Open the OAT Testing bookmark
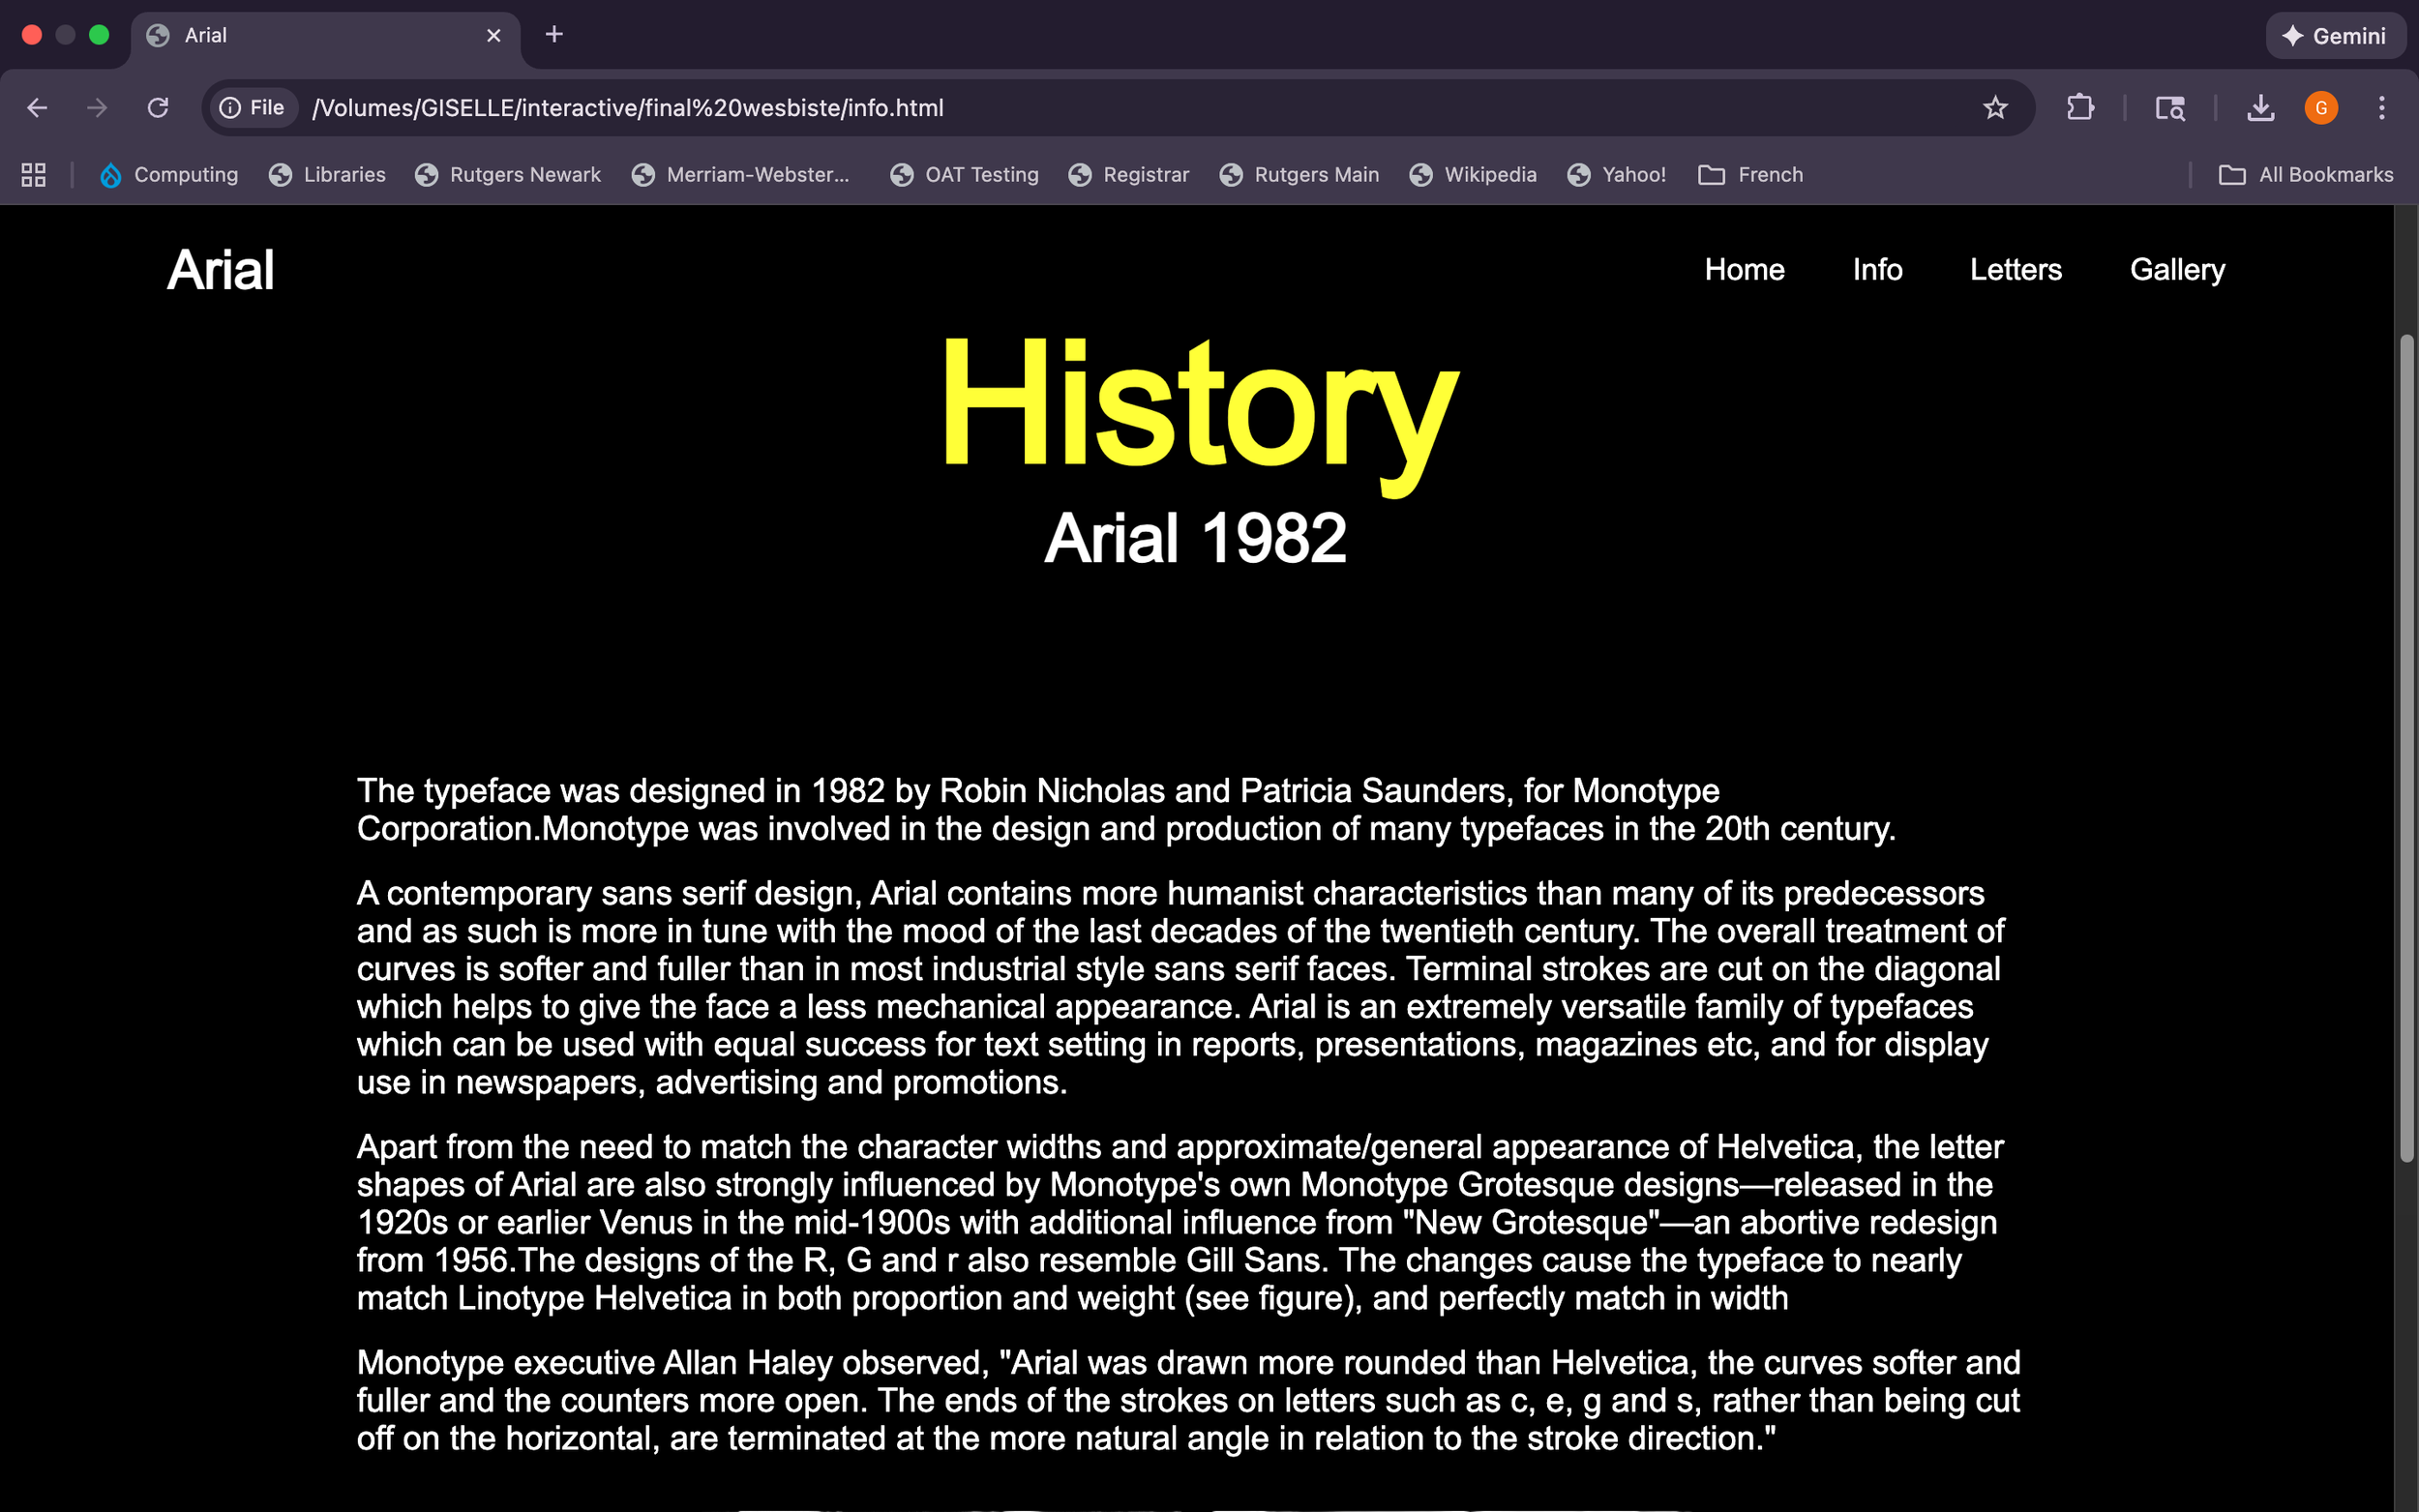This screenshot has height=1512, width=2419. tap(980, 174)
